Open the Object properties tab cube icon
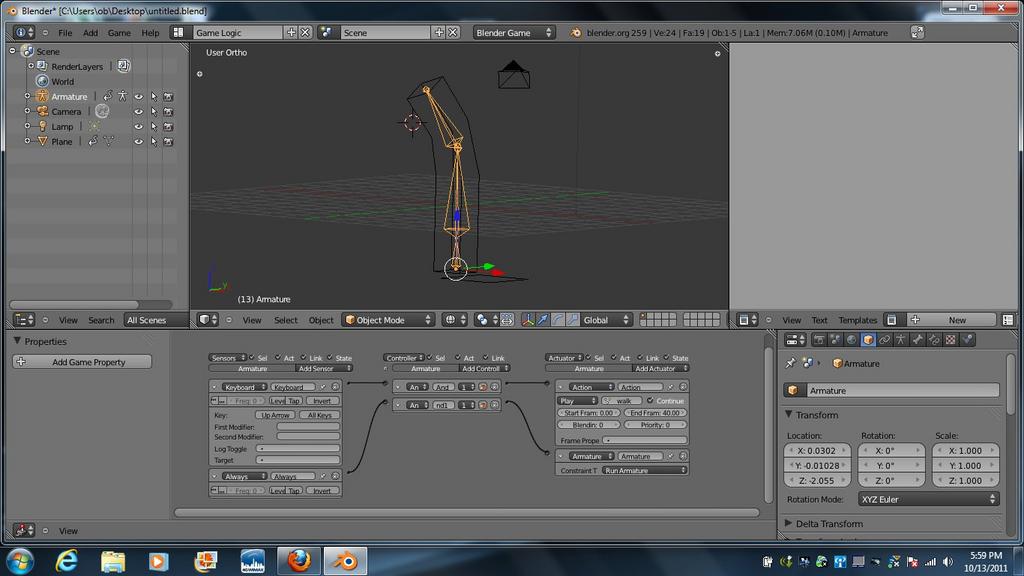Image resolution: width=1024 pixels, height=576 pixels. (868, 340)
